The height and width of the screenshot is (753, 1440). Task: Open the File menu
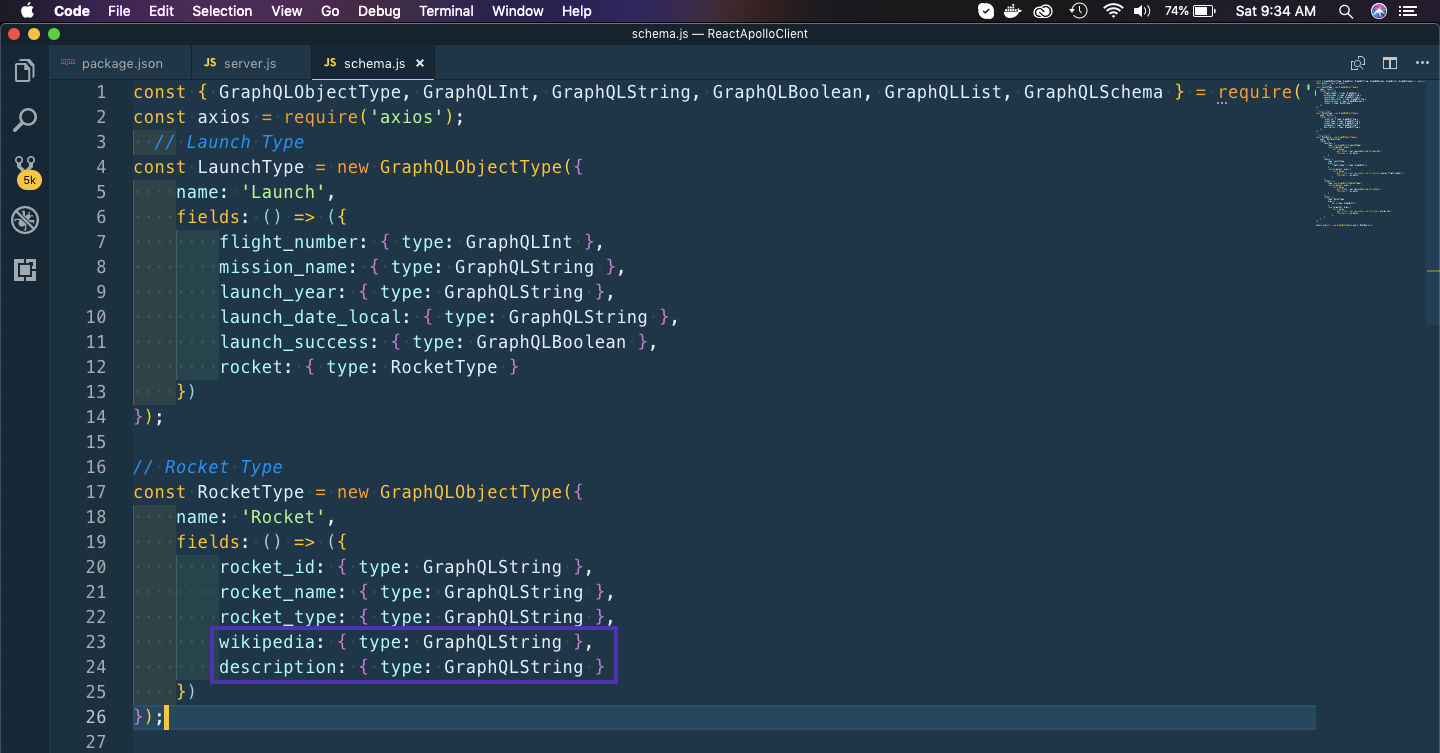pyautogui.click(x=119, y=11)
